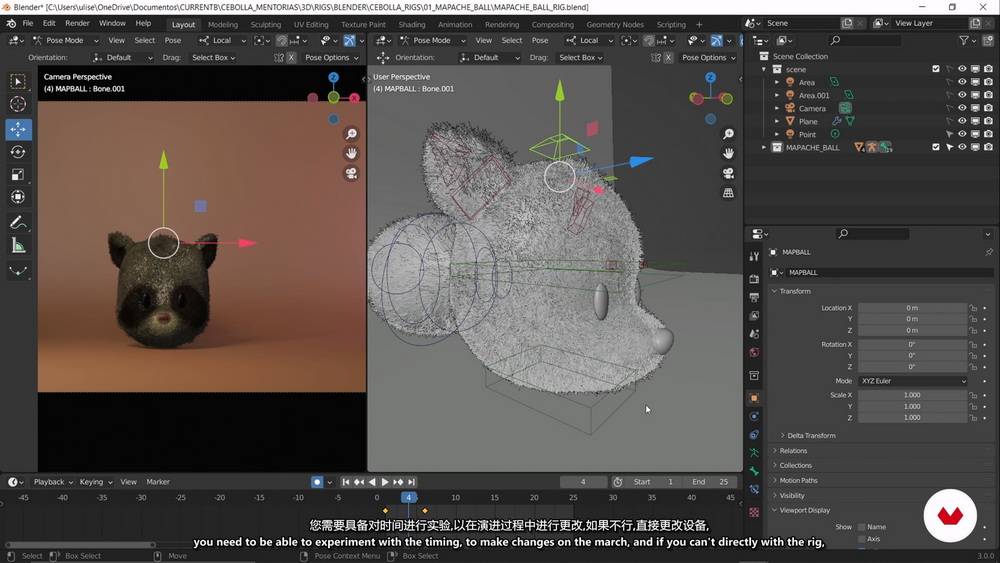Open the World properties tab

coord(754,353)
